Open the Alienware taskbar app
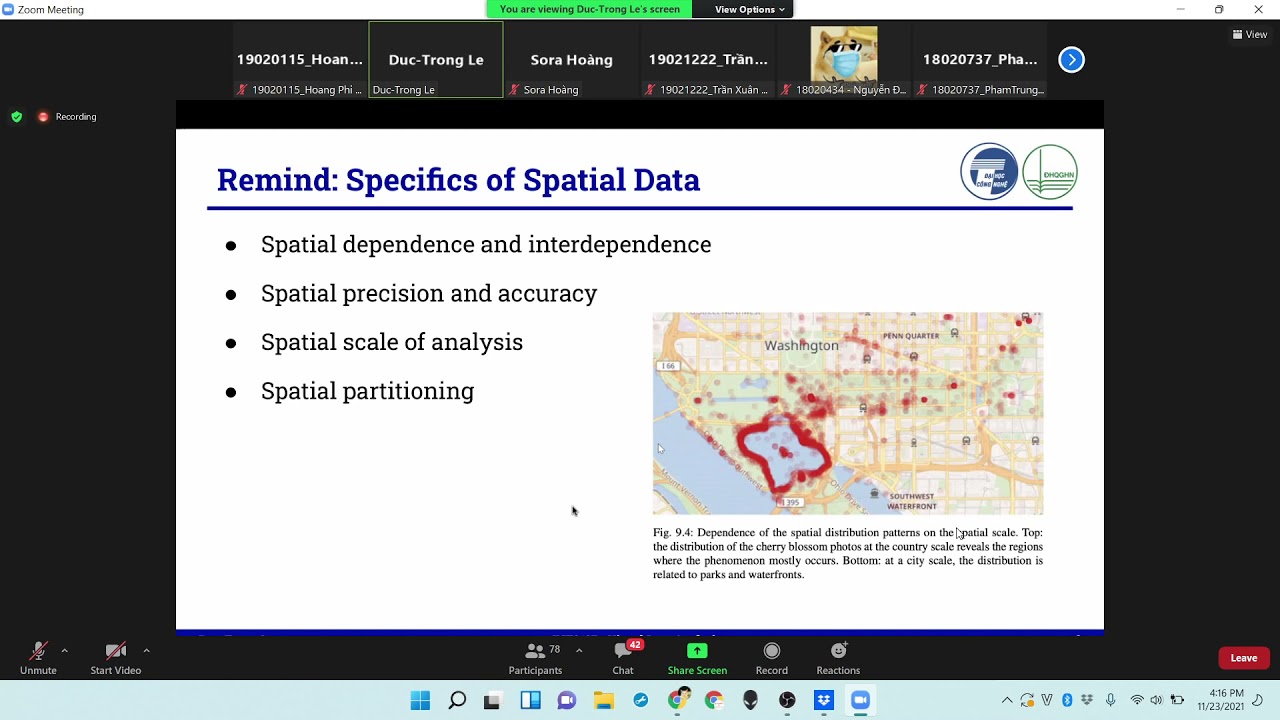 point(750,700)
